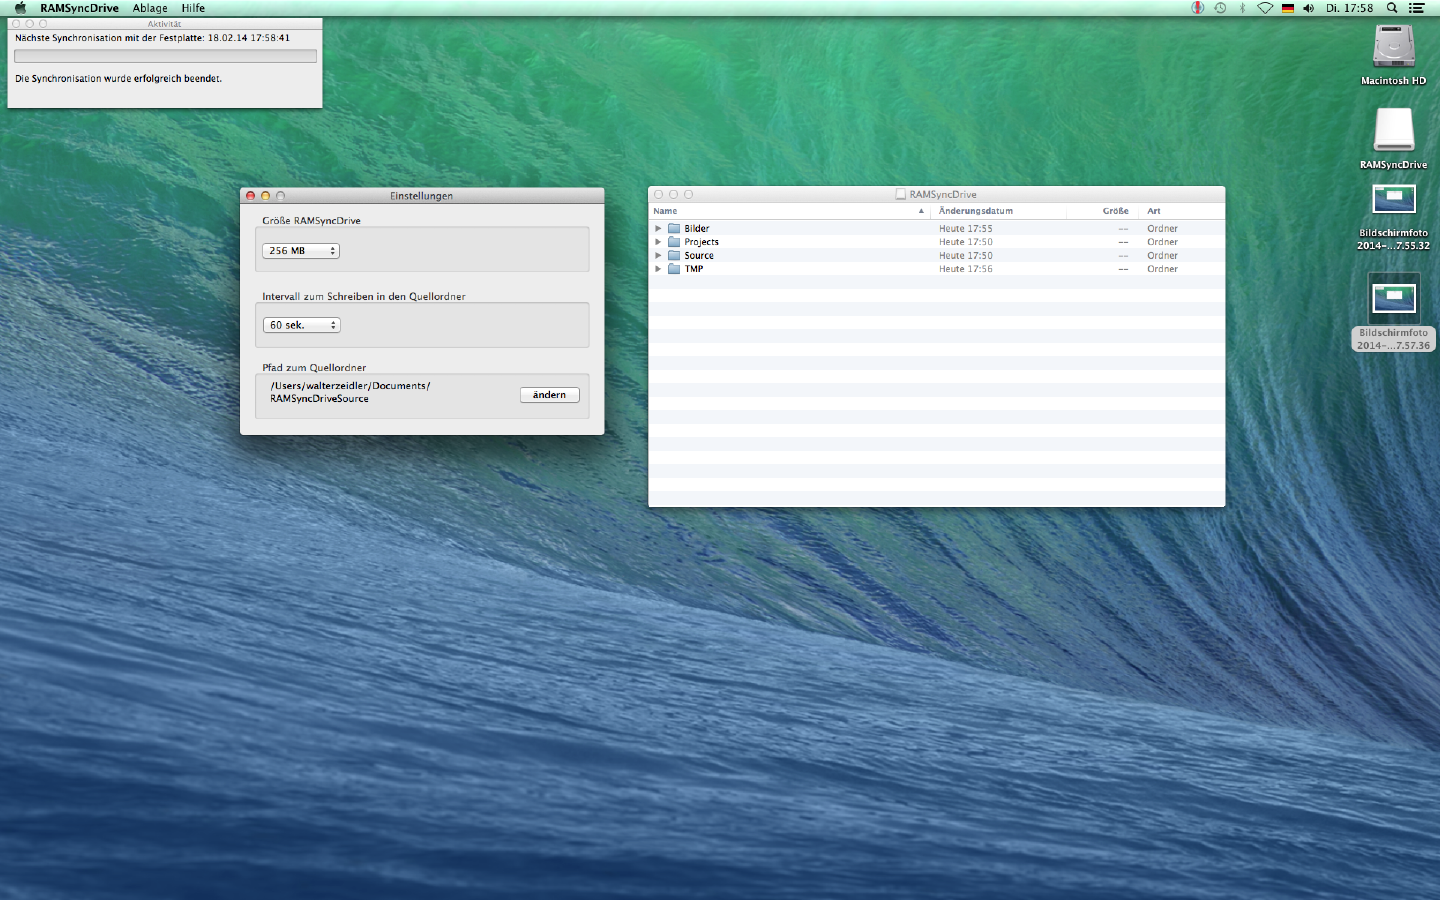Click the ändern button for source path

pos(549,395)
